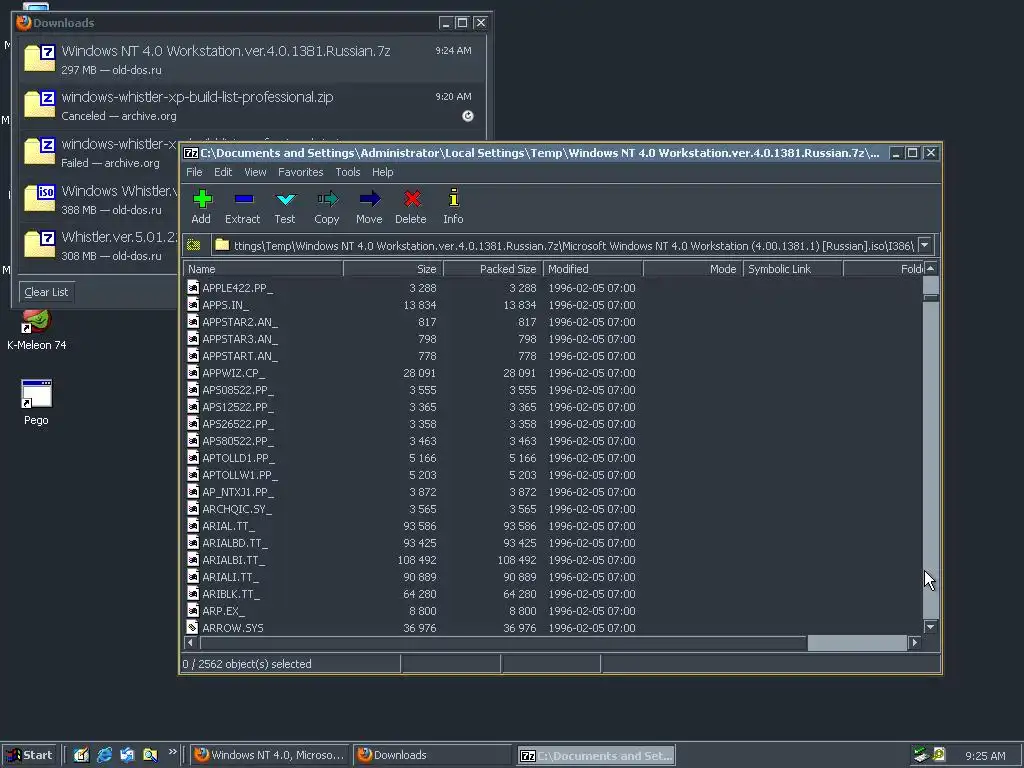Click the second system tray icon
1024x768 pixels.
[939, 755]
